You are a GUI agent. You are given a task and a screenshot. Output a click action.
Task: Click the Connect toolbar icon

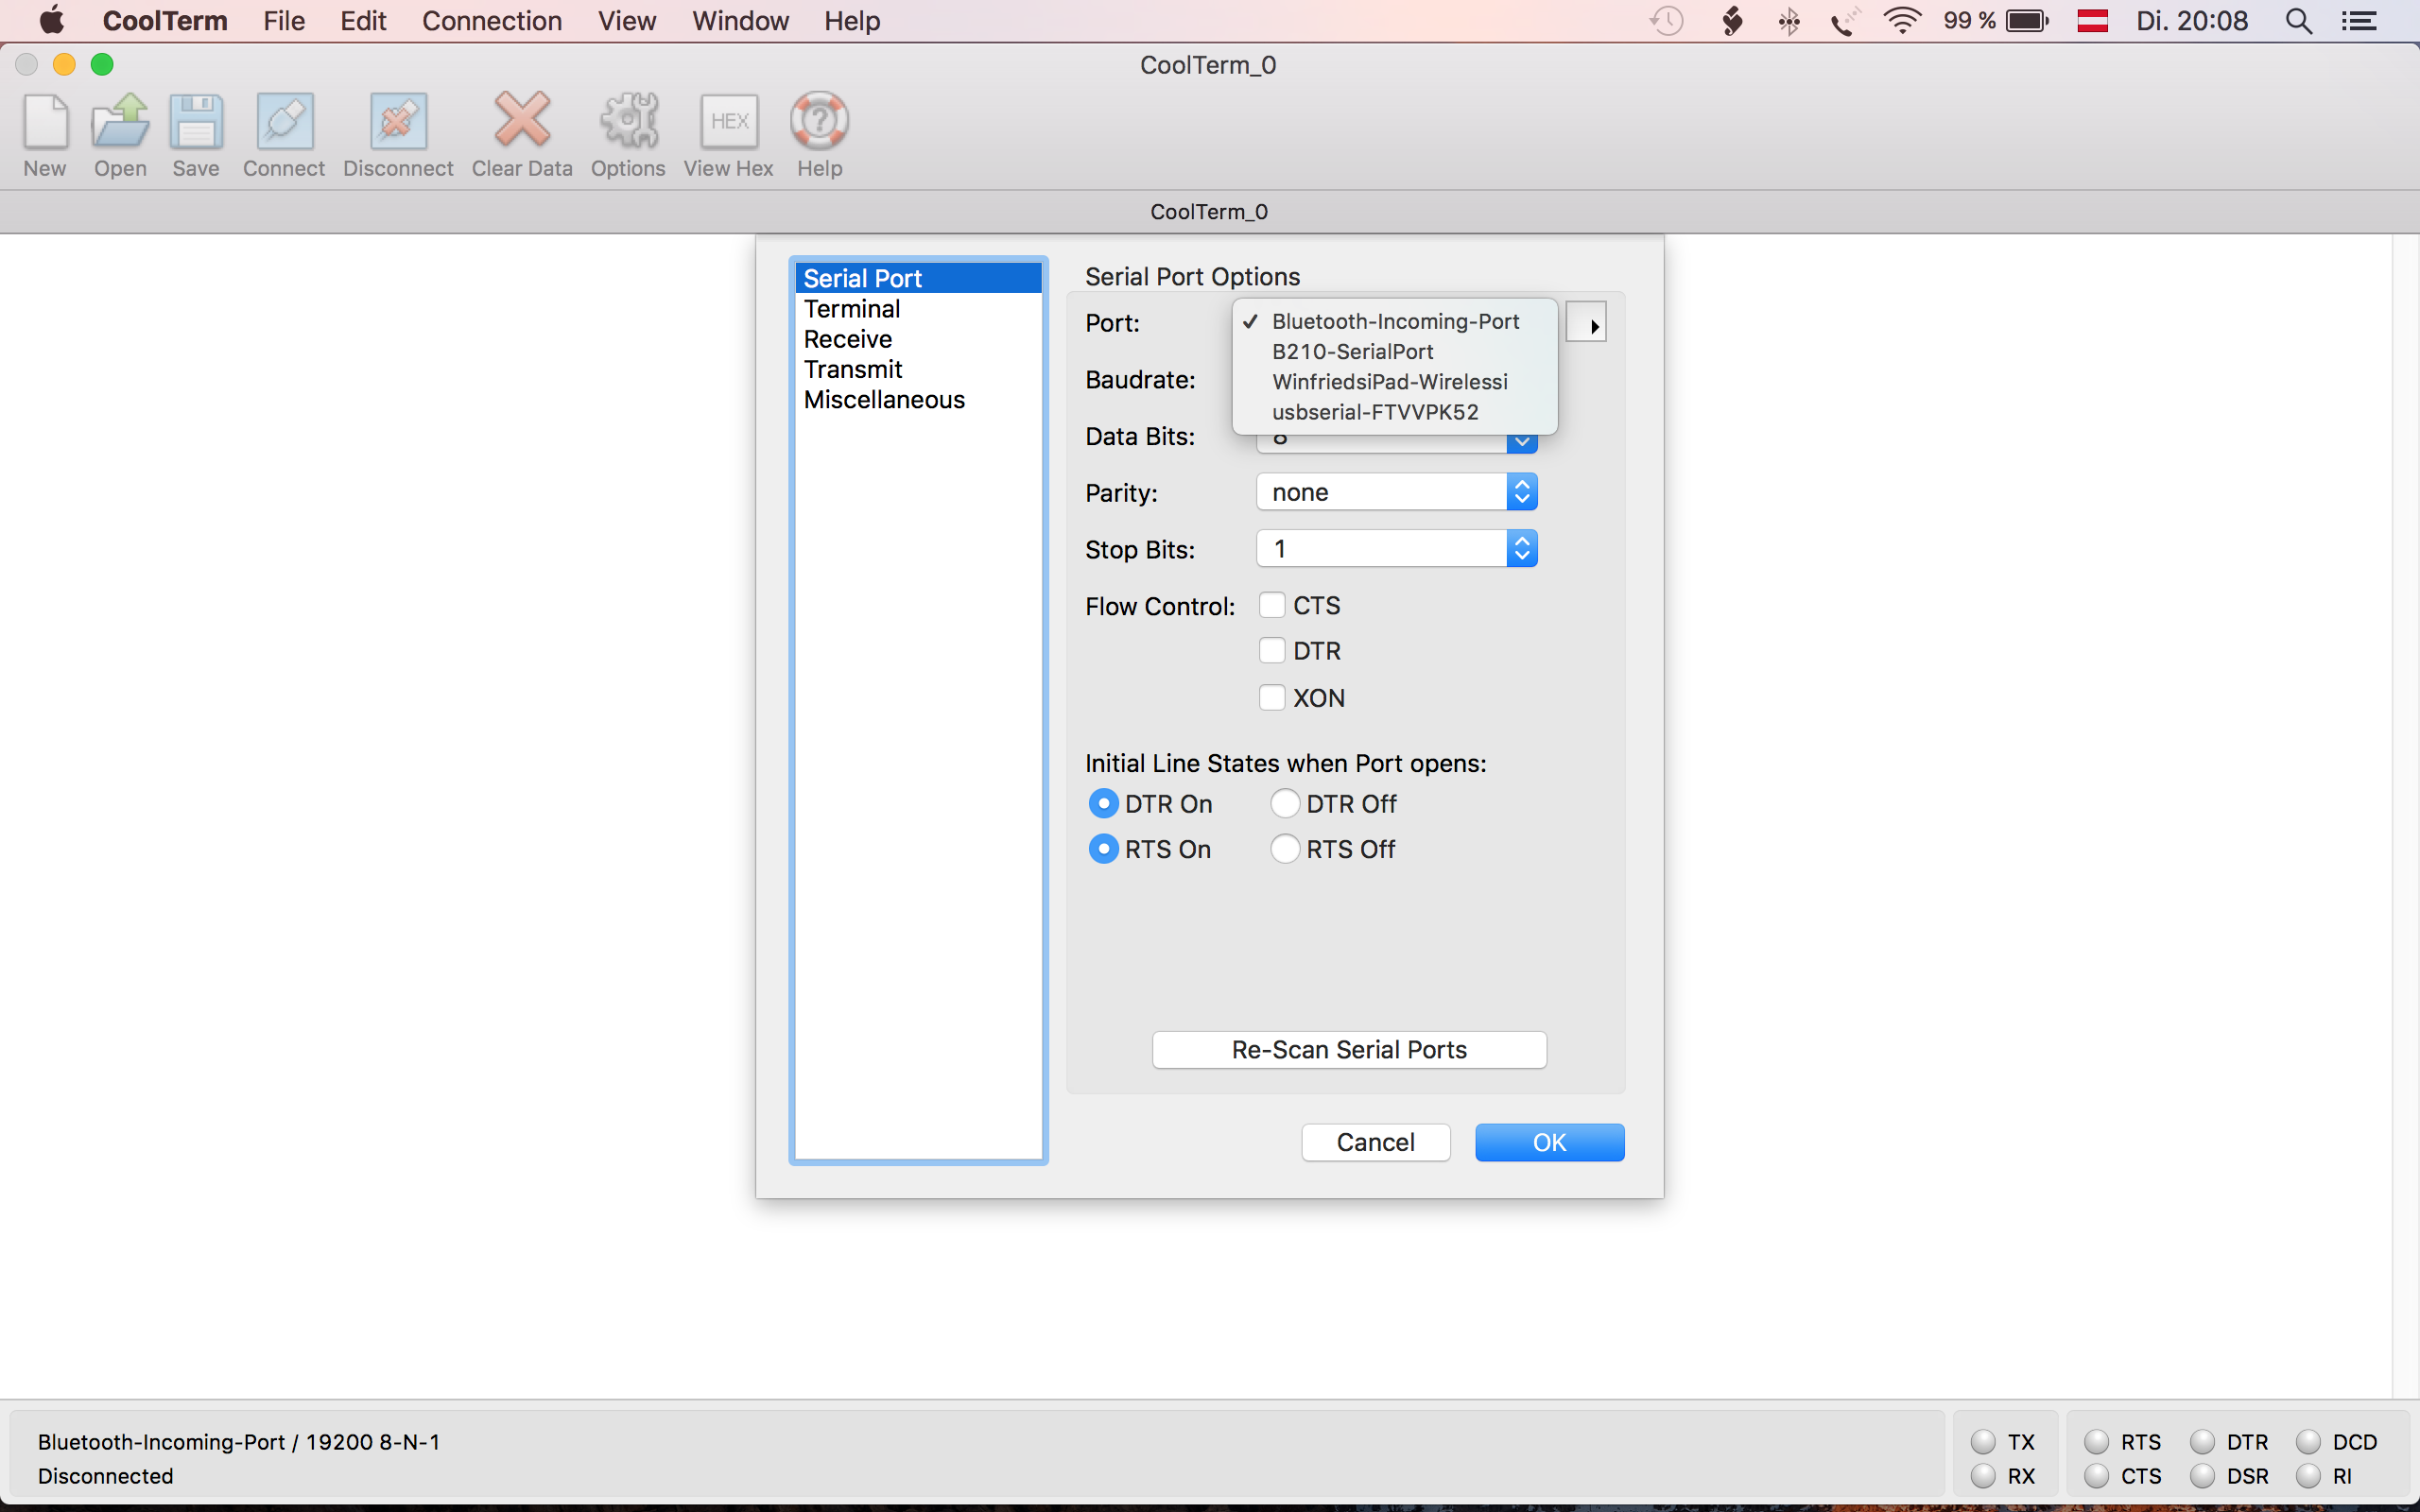coord(284,122)
